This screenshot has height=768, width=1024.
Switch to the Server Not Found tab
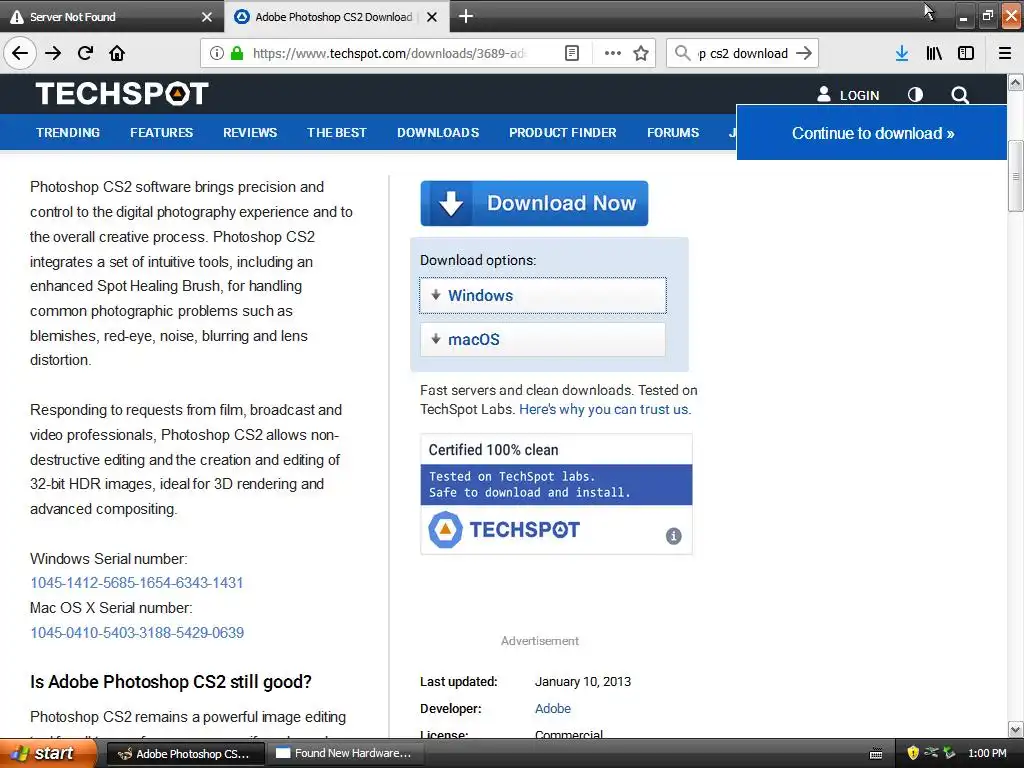112,17
